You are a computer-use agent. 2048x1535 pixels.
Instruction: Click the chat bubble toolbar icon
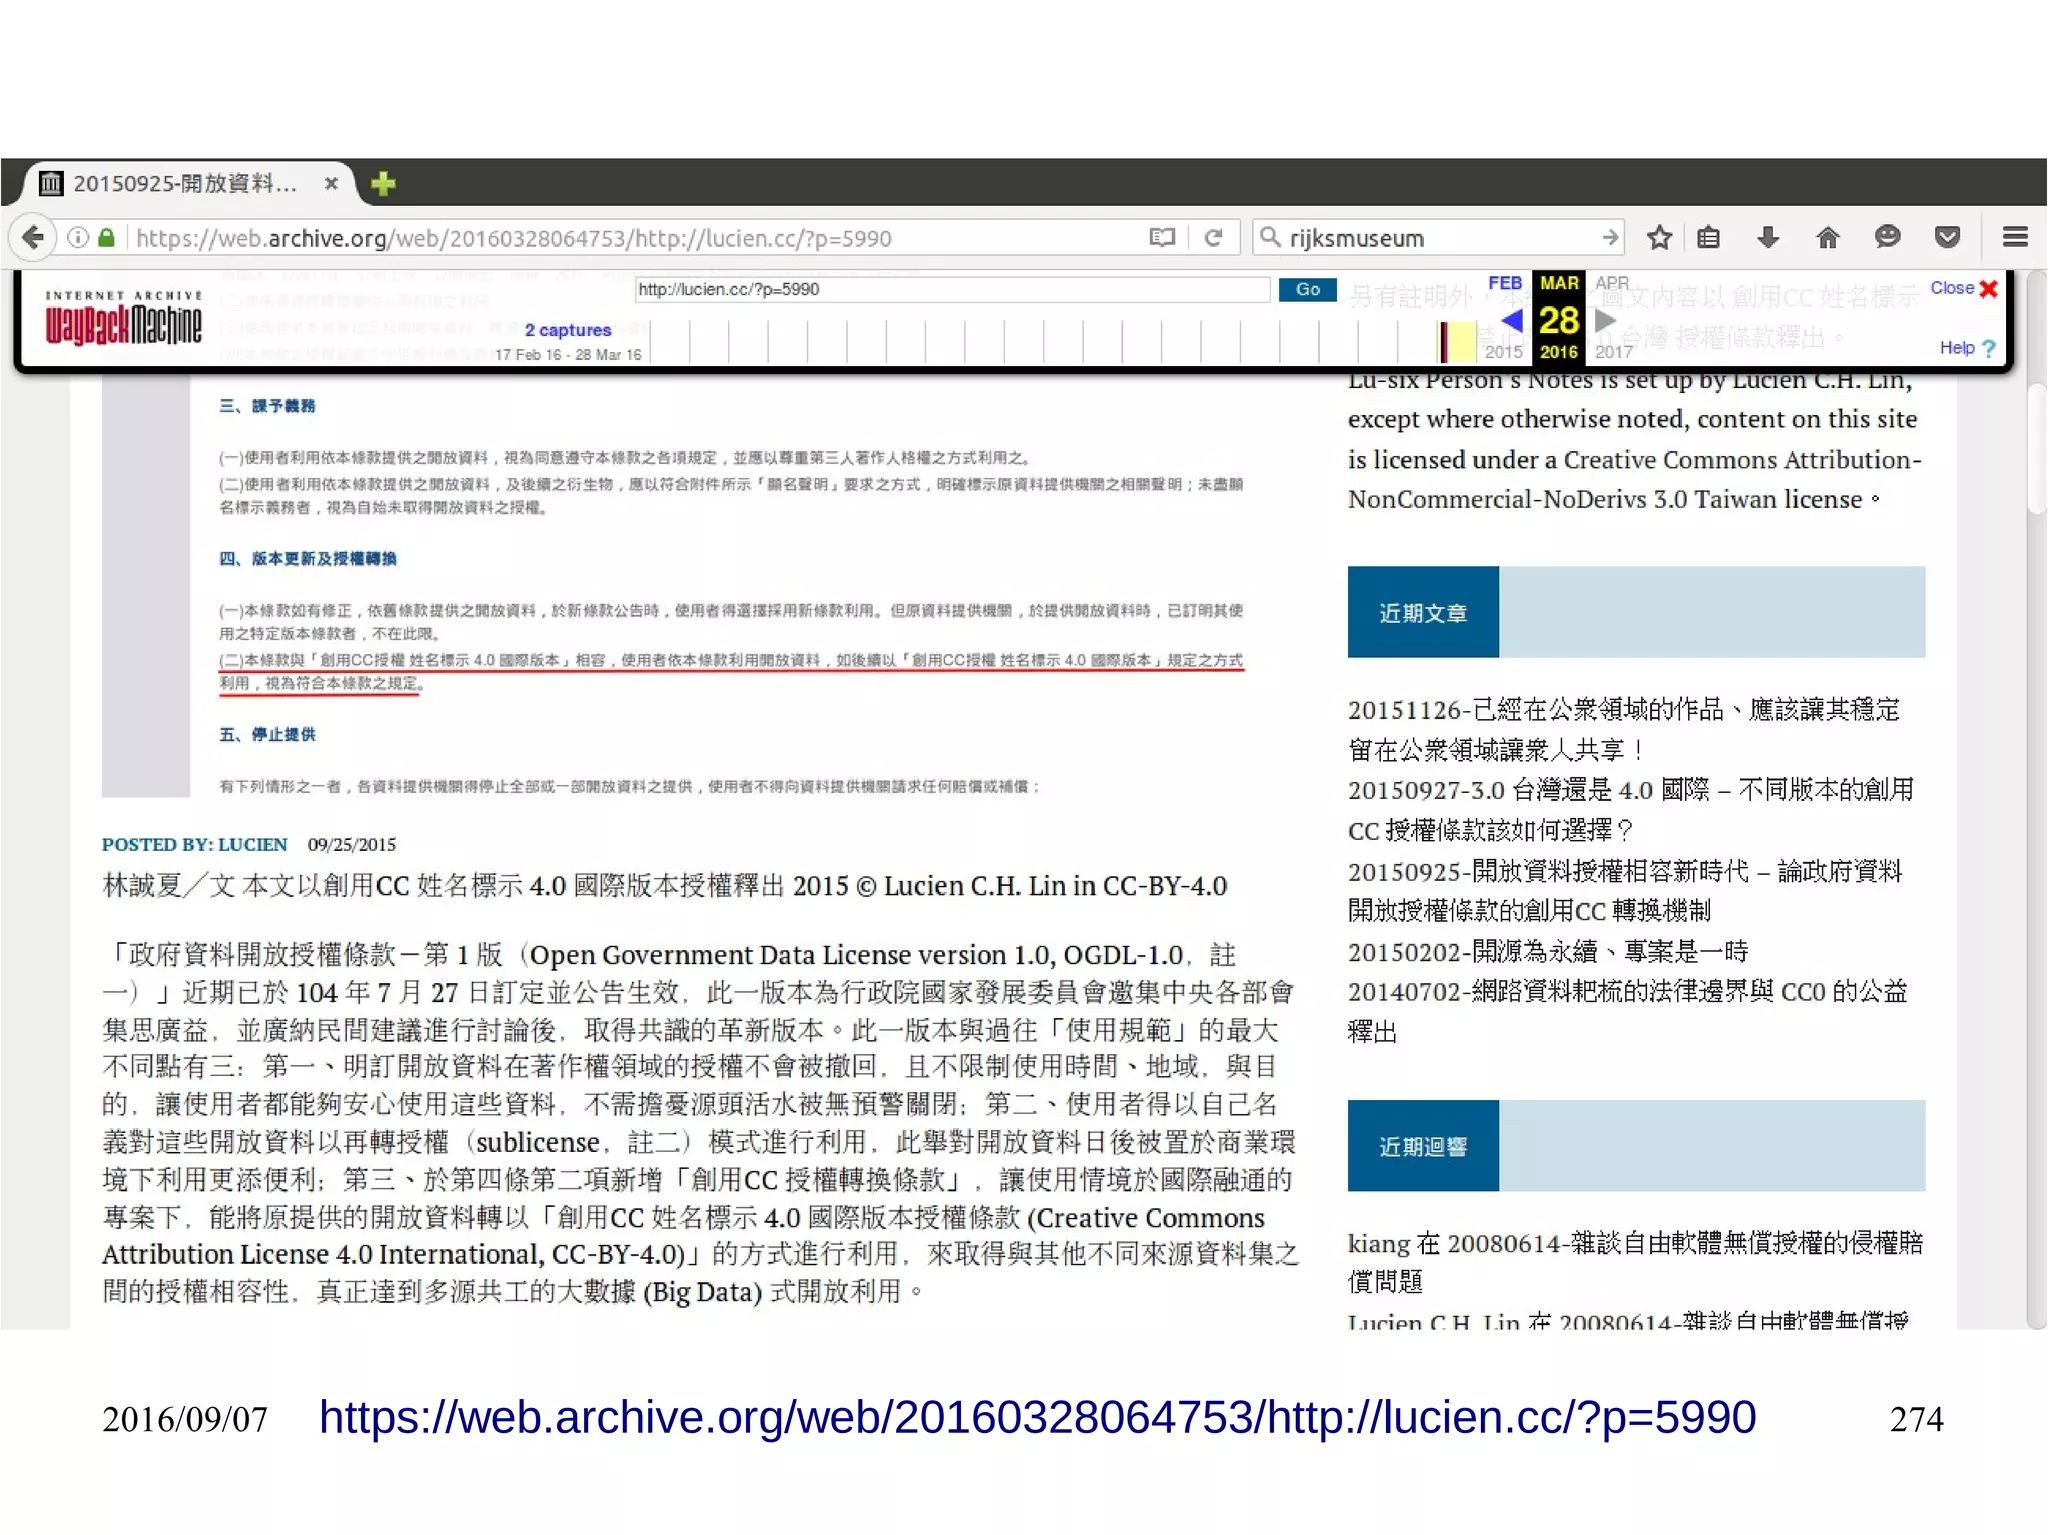click(x=1887, y=237)
